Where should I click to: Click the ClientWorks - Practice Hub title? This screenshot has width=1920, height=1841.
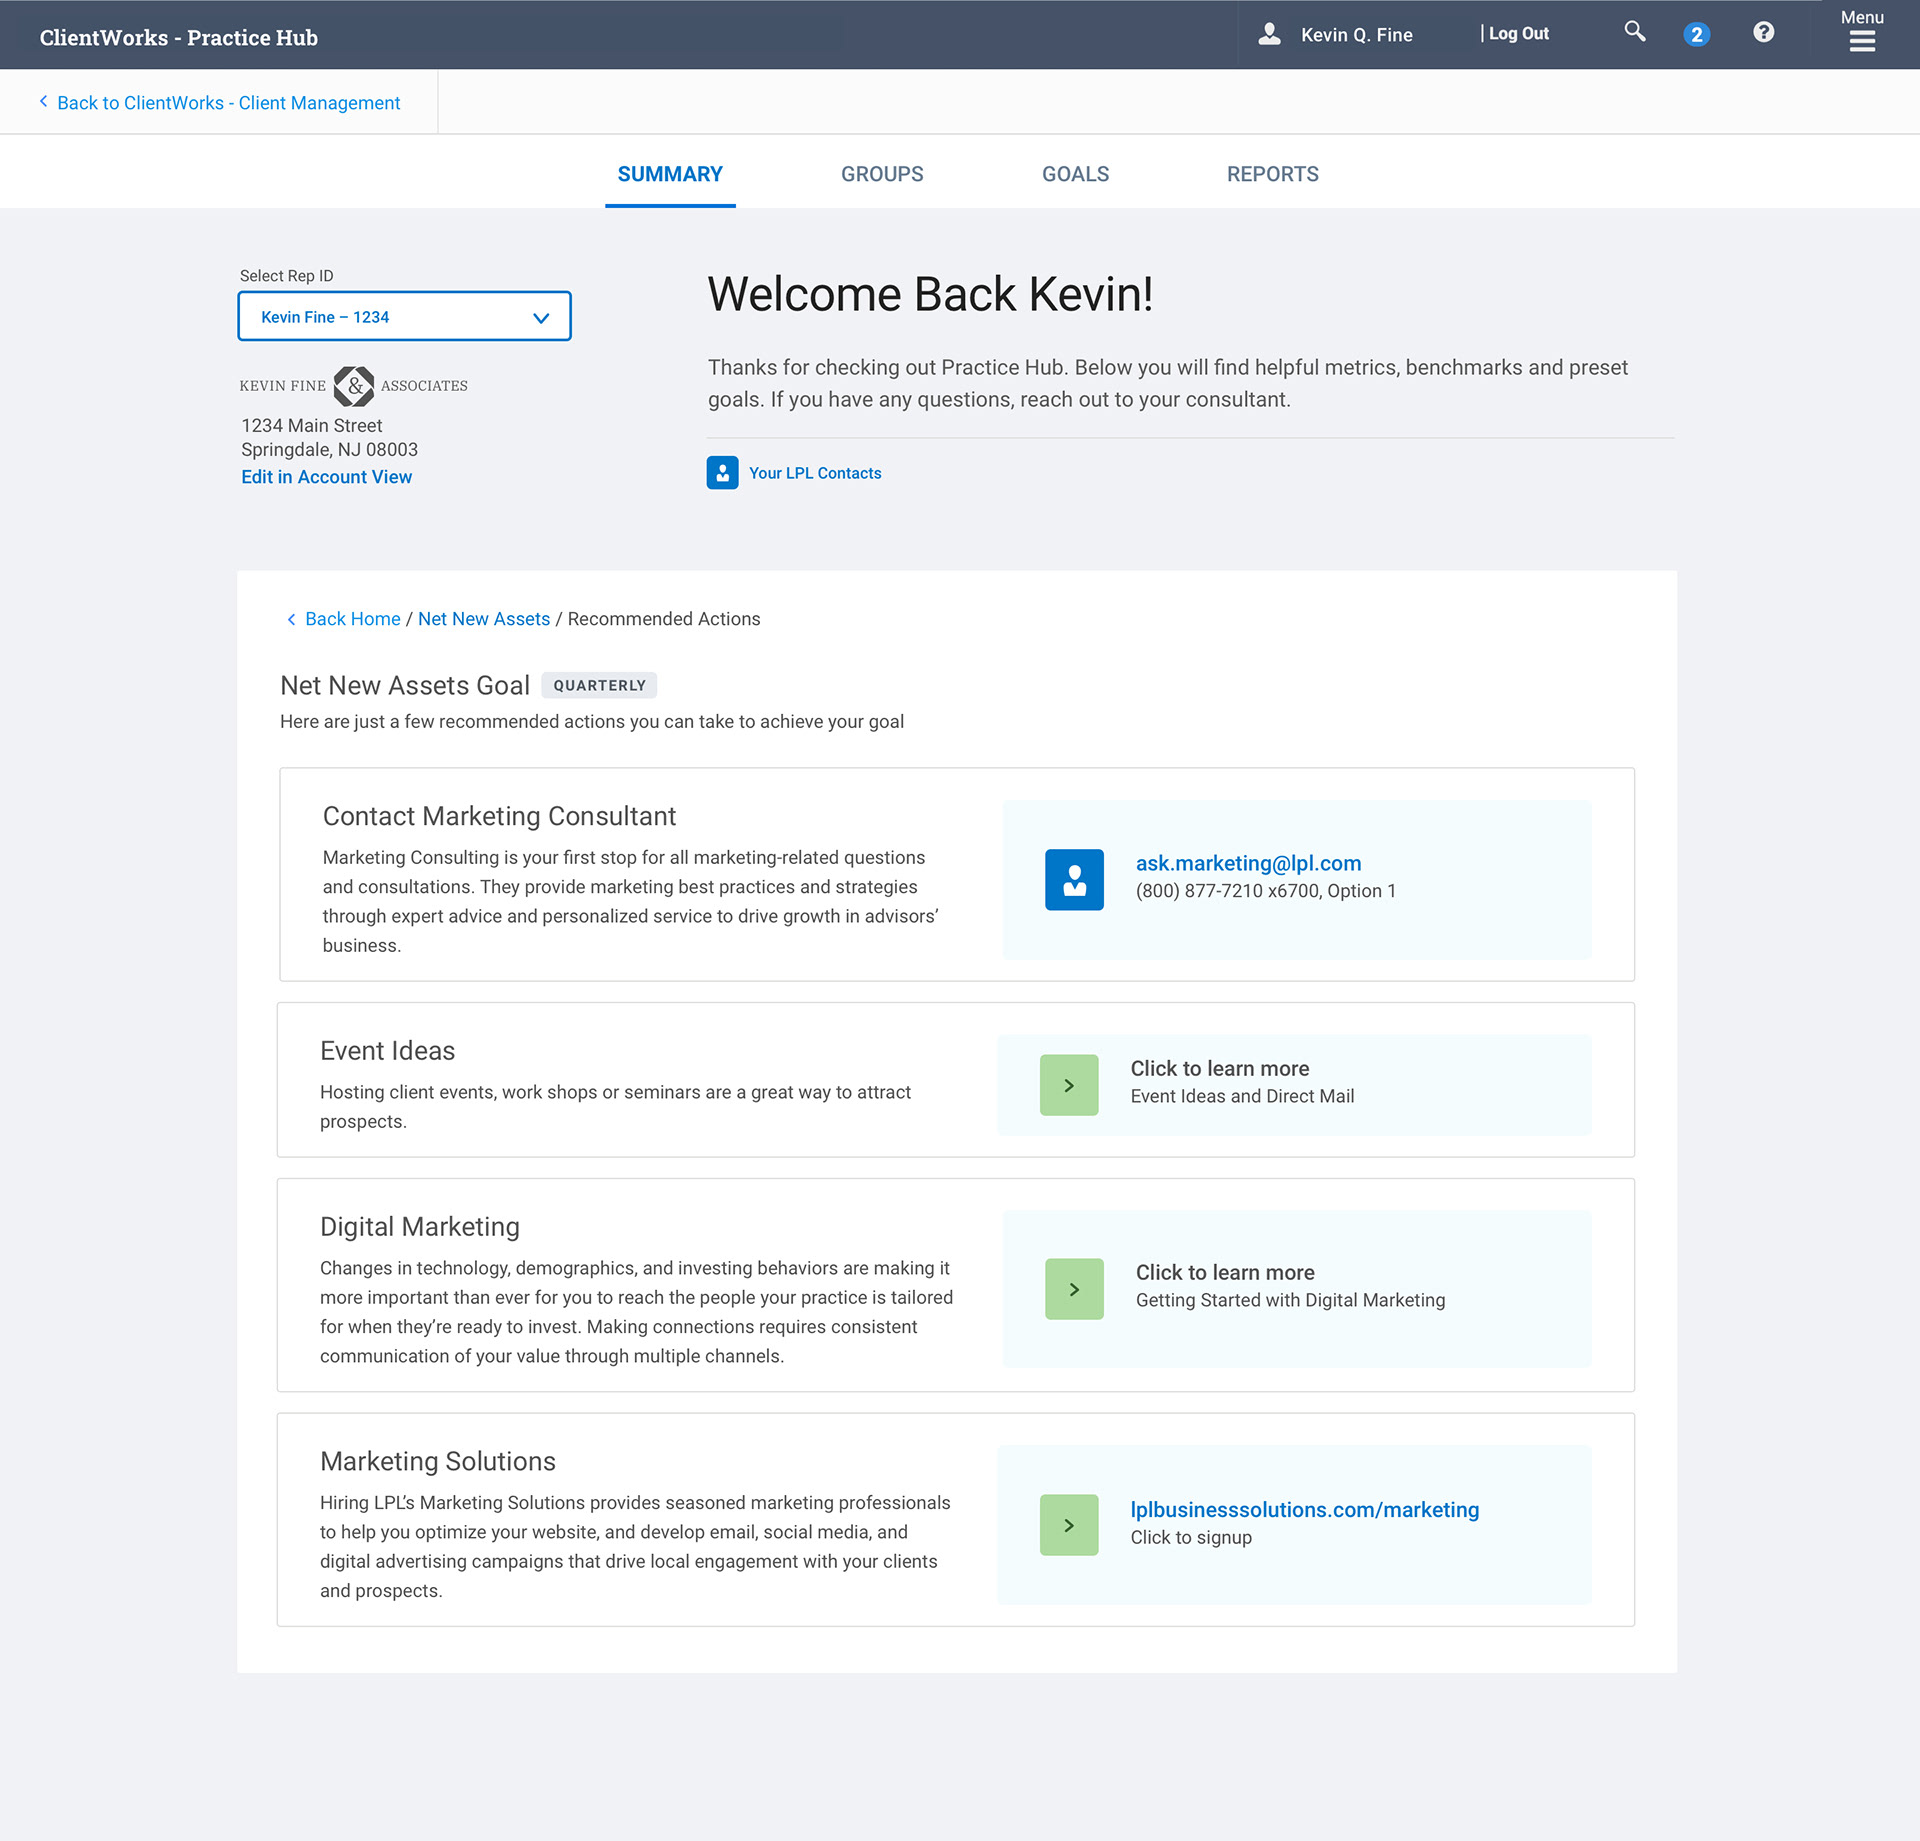point(179,37)
